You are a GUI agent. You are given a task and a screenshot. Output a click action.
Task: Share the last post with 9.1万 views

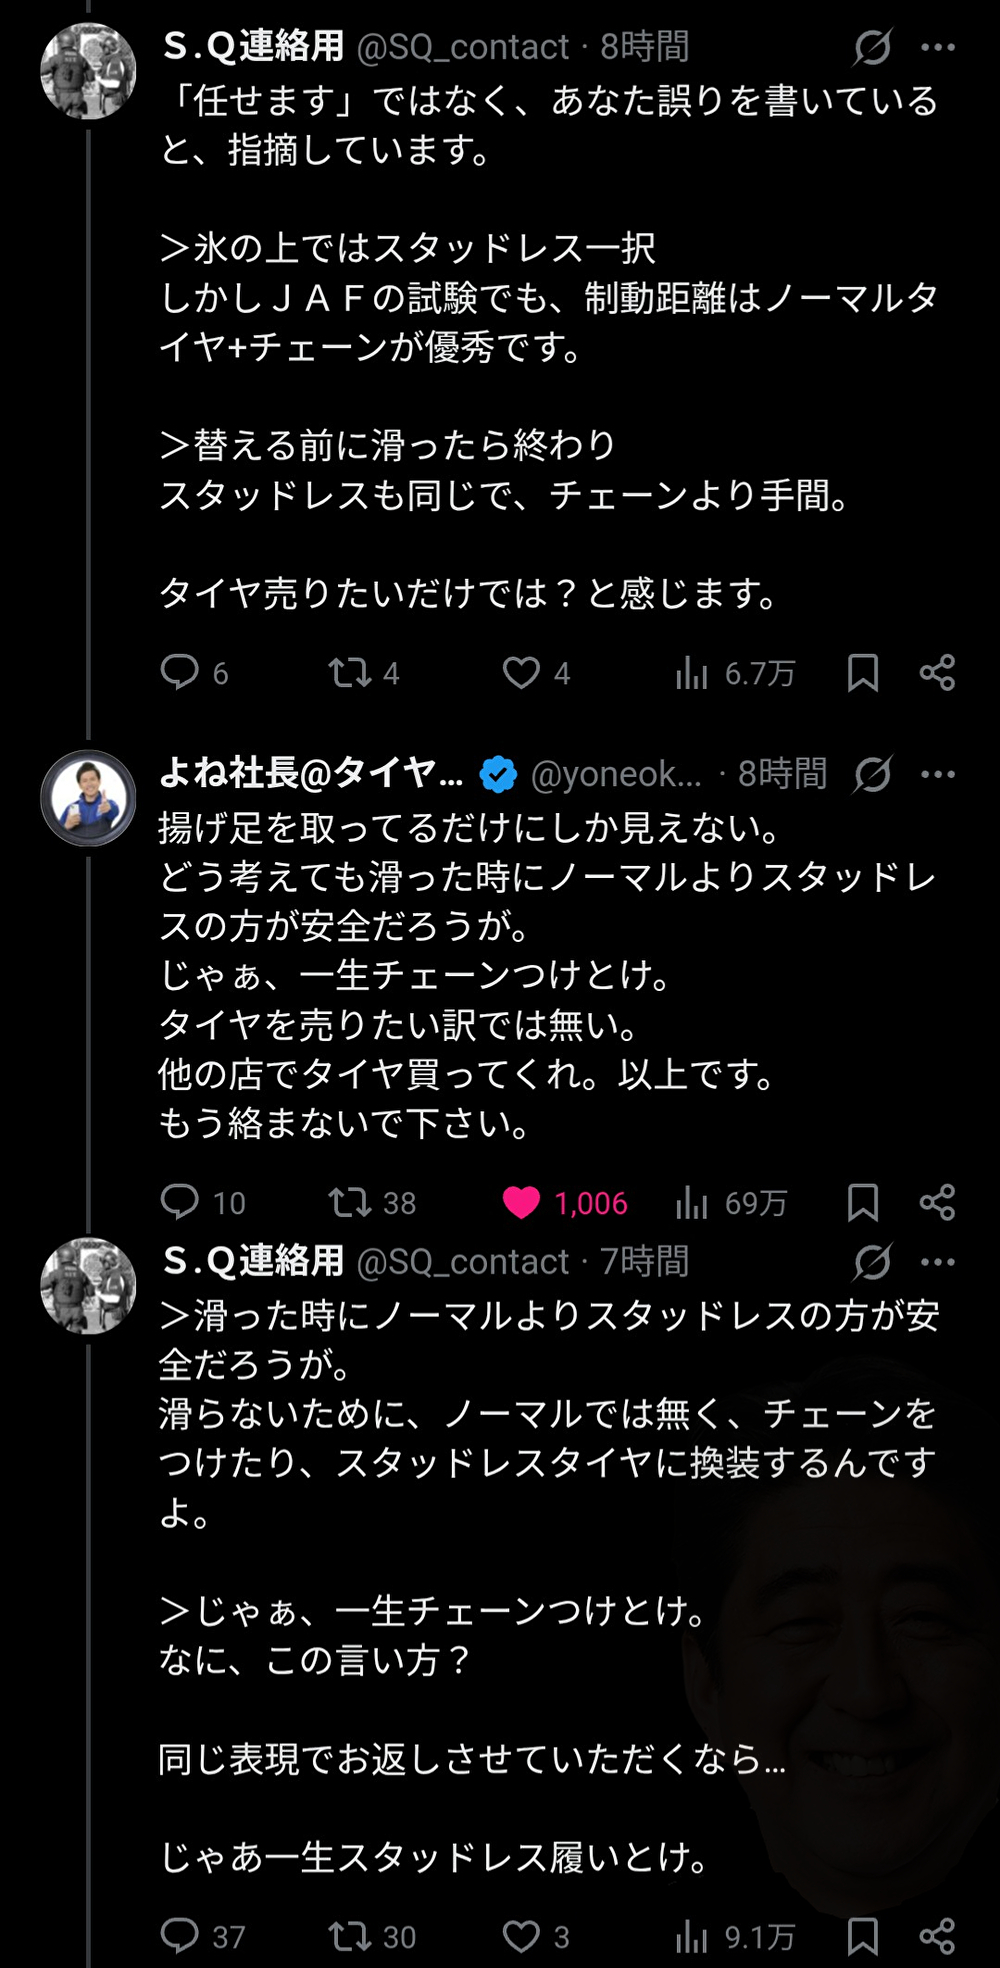(x=937, y=1936)
